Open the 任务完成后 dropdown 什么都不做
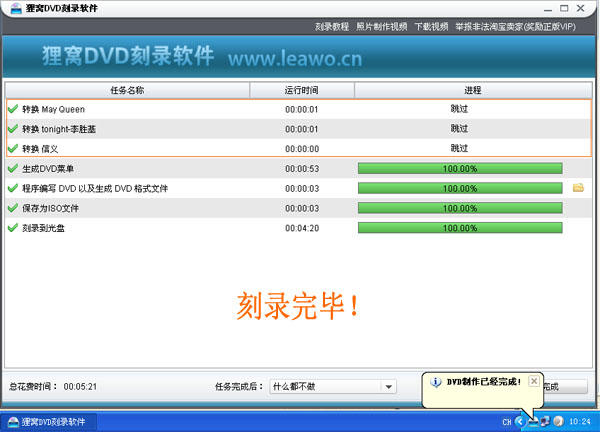The height and width of the screenshot is (432, 600). [333, 386]
